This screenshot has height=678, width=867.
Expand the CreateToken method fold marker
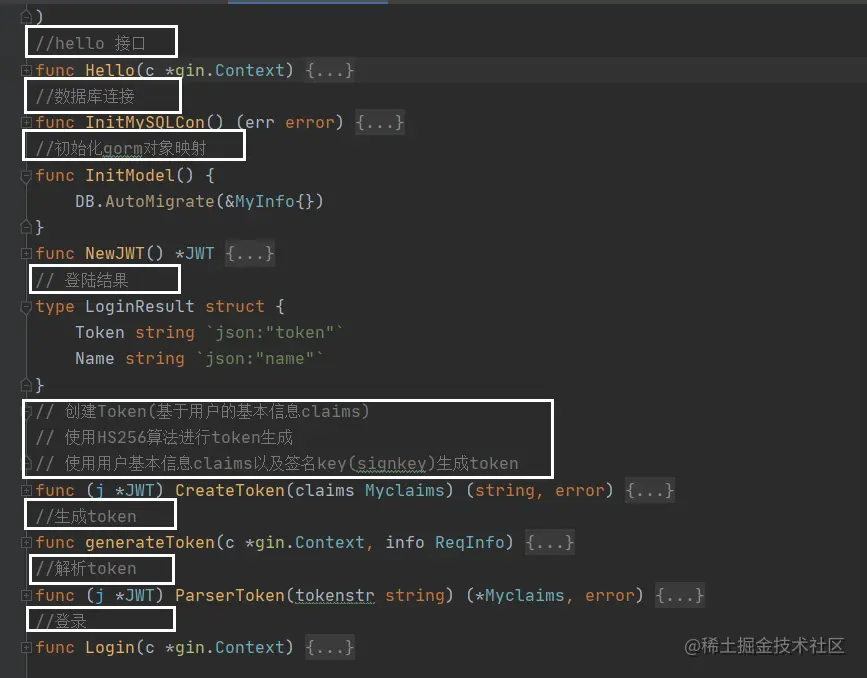click(x=26, y=490)
